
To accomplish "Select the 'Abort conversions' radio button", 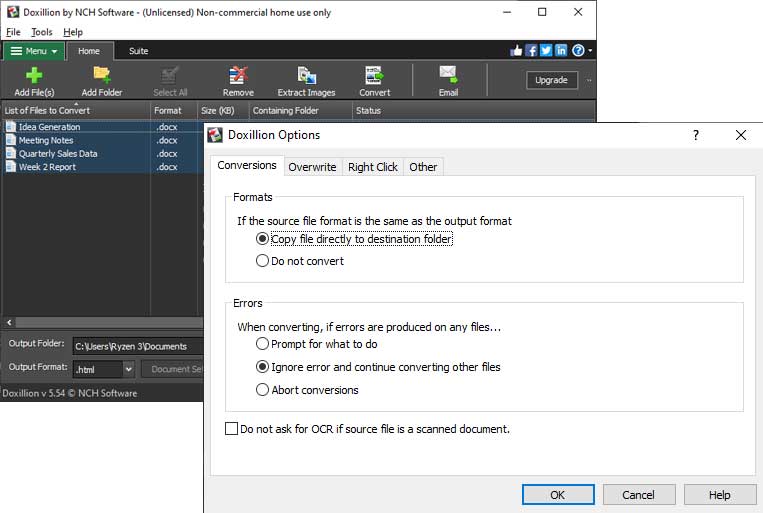I will pos(262,390).
